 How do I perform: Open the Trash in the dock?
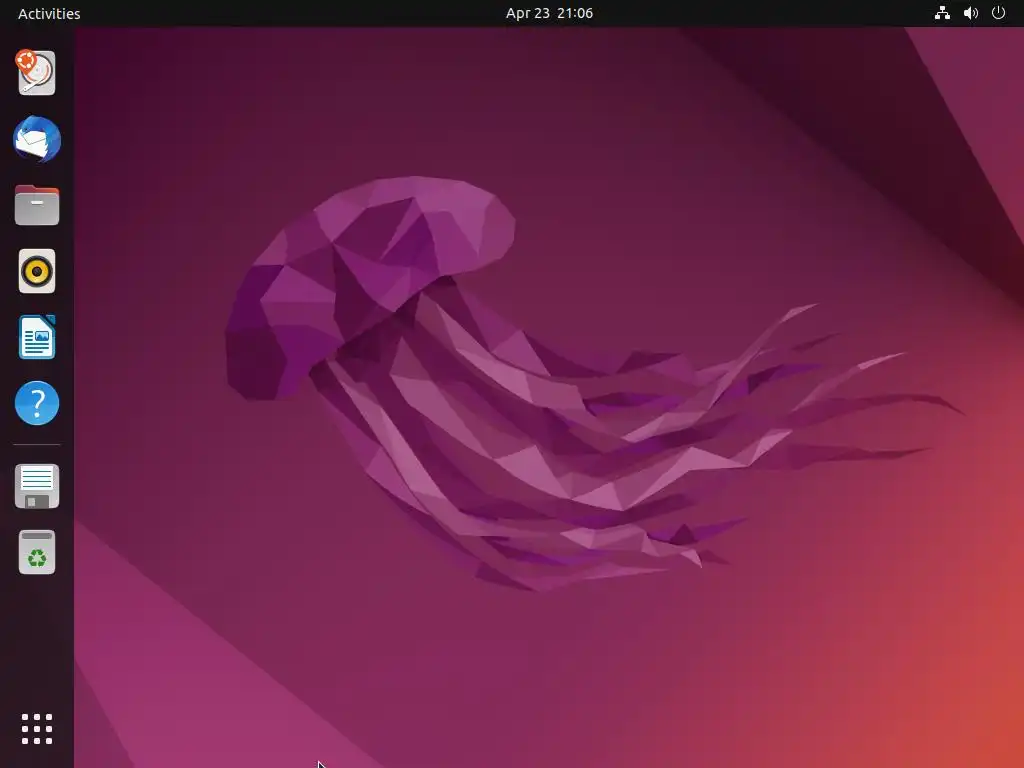[37, 552]
